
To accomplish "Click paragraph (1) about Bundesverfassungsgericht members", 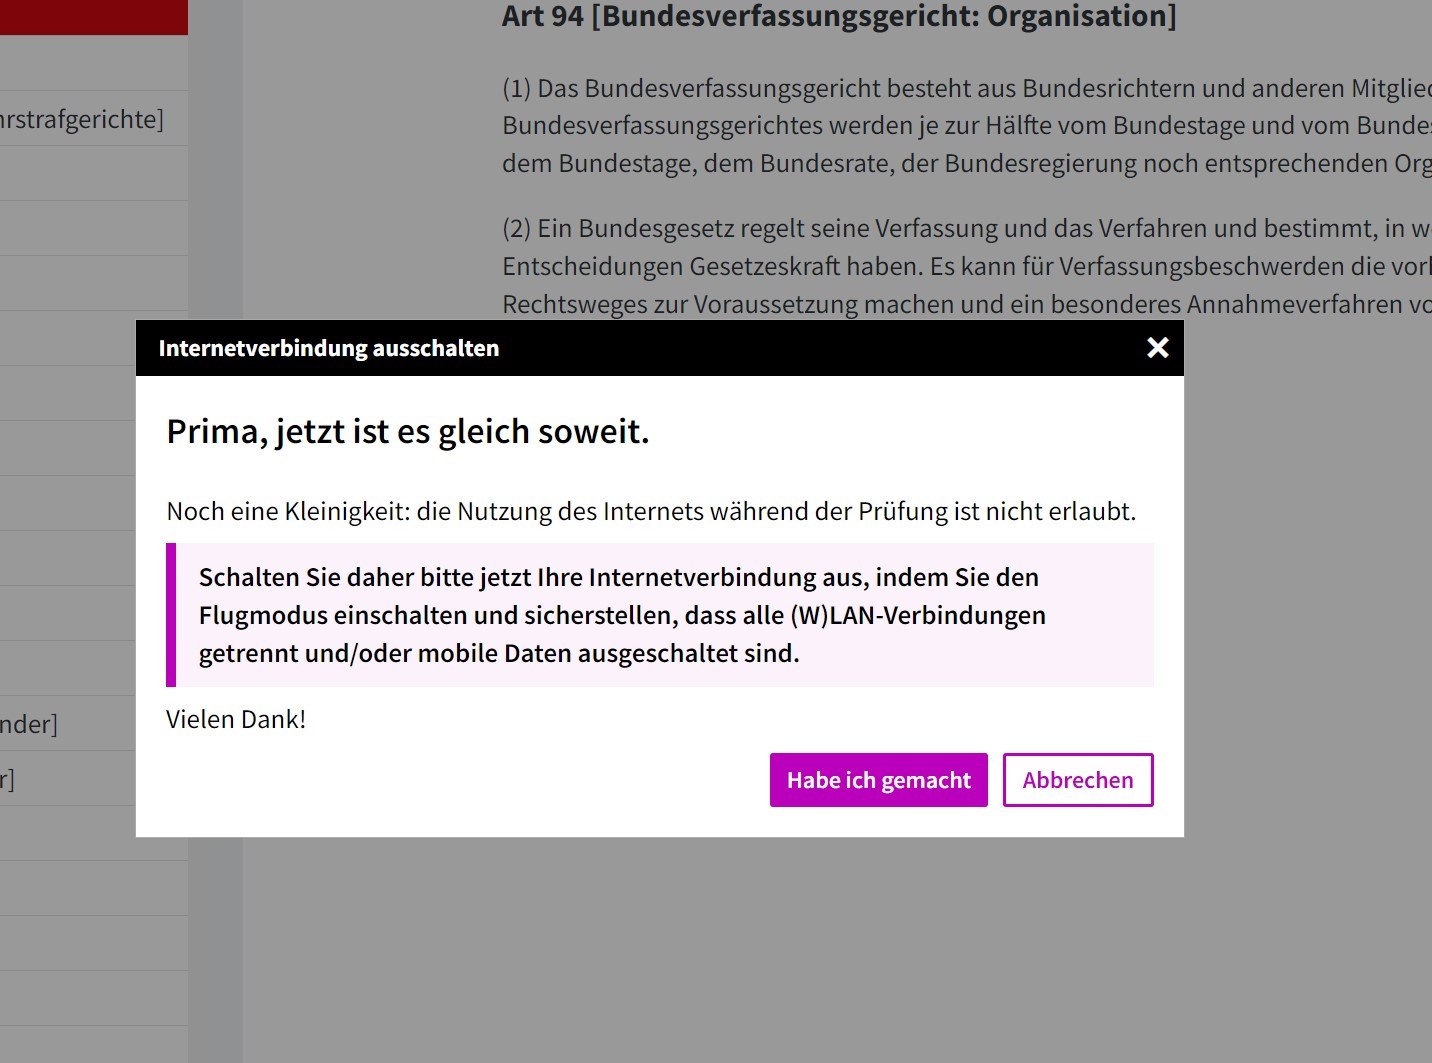I will (x=967, y=126).
